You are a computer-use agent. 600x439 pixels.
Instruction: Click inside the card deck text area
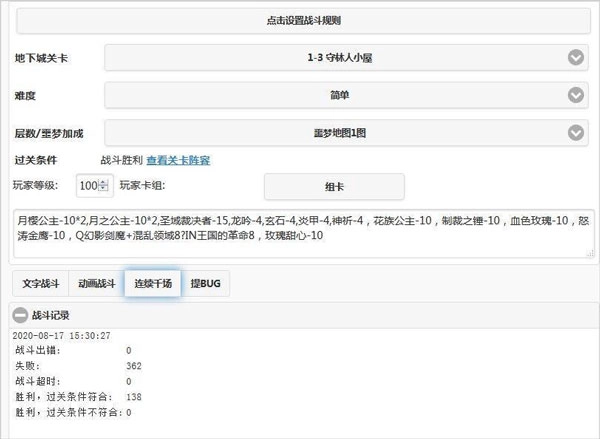(x=300, y=231)
